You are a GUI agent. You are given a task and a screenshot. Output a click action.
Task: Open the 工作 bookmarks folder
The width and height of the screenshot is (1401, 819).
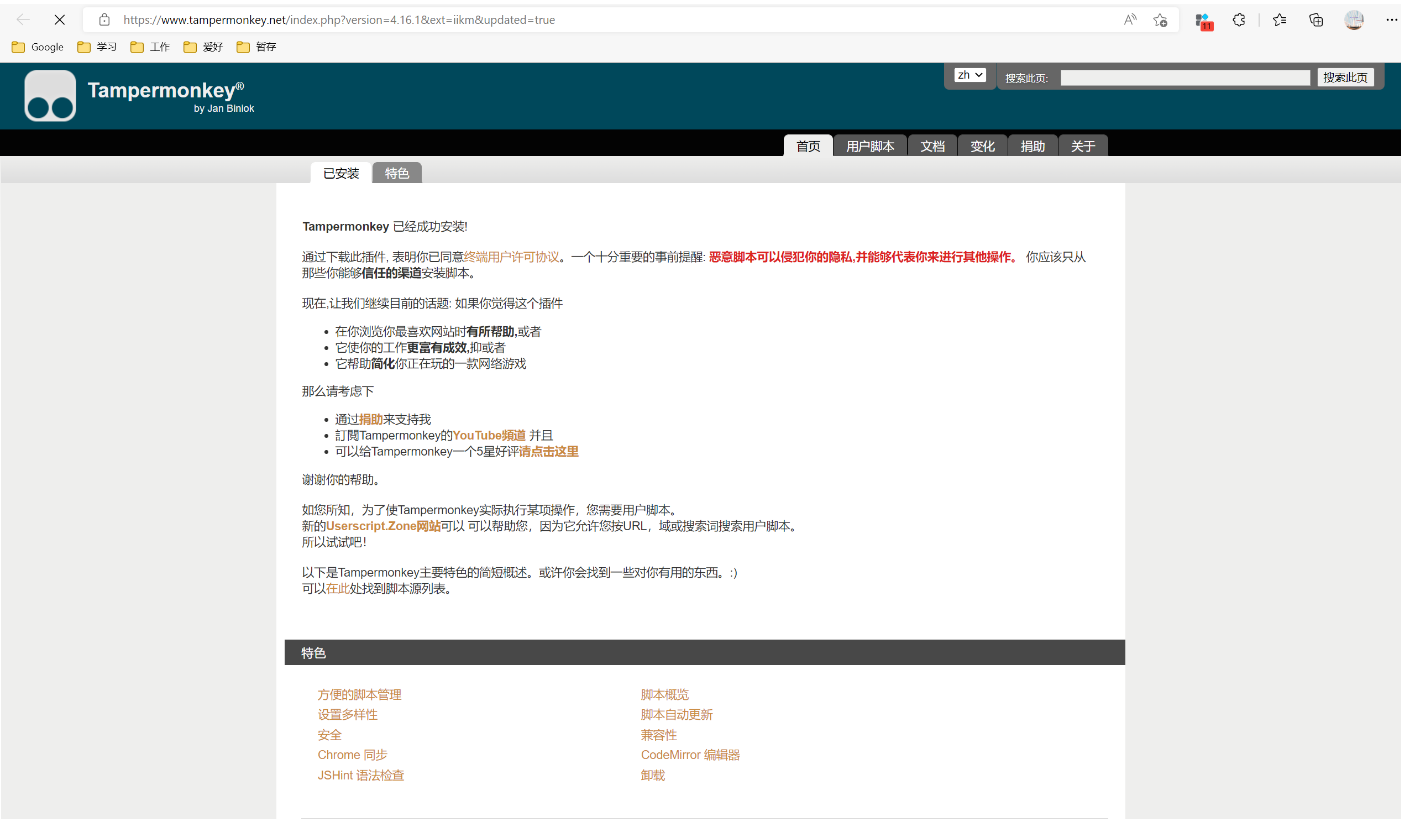150,47
